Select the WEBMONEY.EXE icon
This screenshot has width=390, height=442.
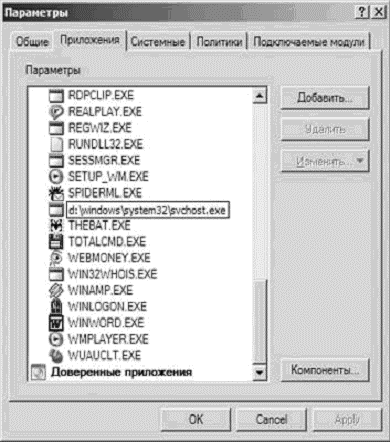coord(56,258)
